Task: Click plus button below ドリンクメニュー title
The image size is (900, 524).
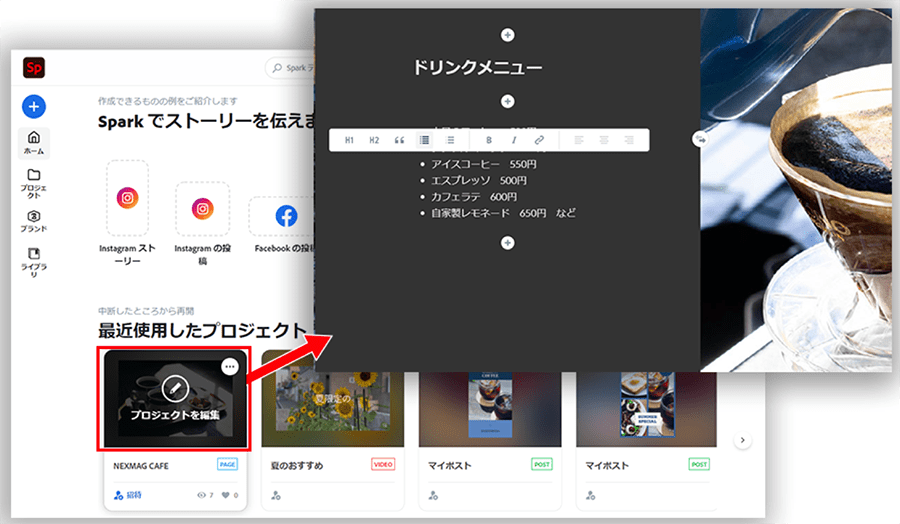Action: (x=507, y=102)
